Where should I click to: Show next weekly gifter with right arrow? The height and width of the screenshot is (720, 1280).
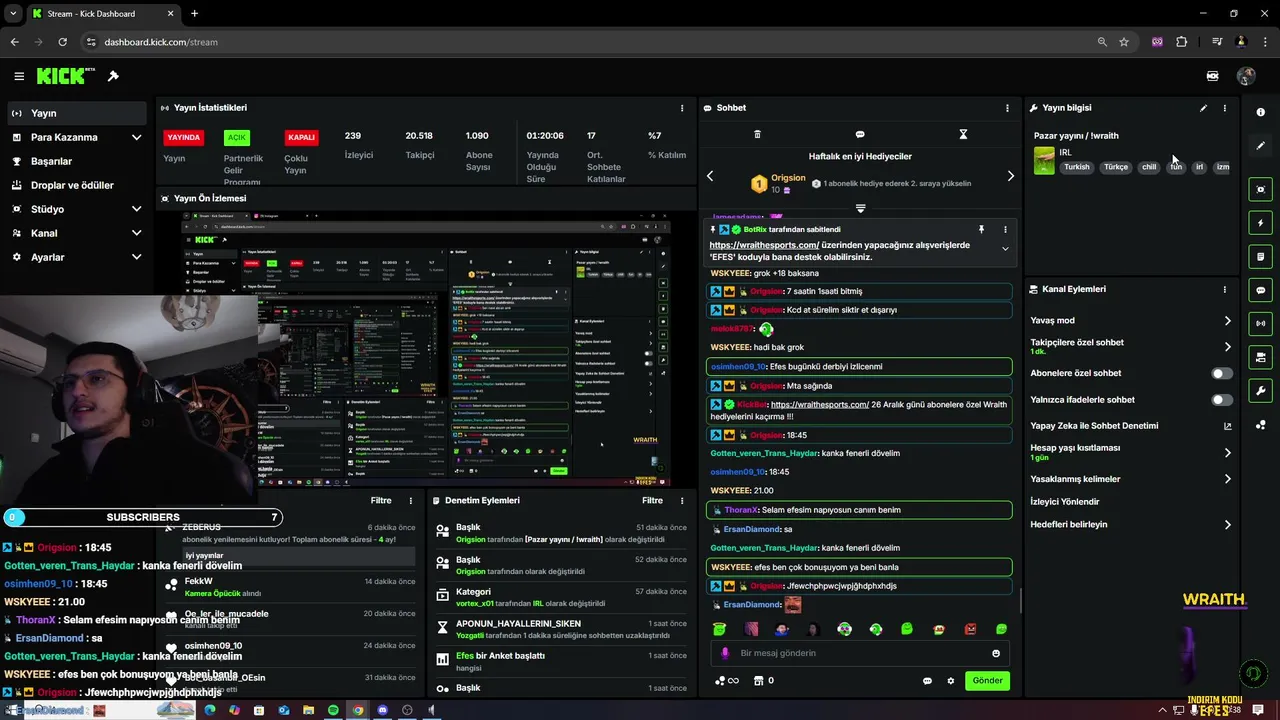click(x=1010, y=176)
